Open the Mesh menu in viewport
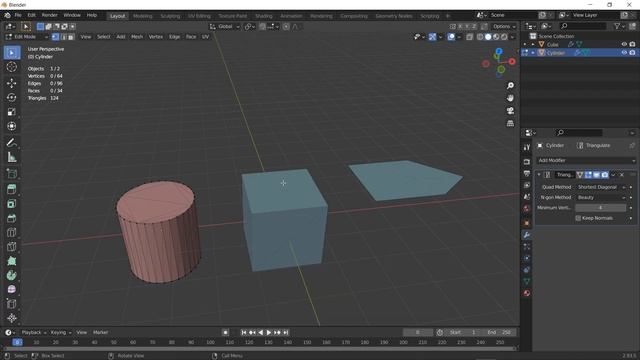The image size is (640, 360). (x=137, y=37)
